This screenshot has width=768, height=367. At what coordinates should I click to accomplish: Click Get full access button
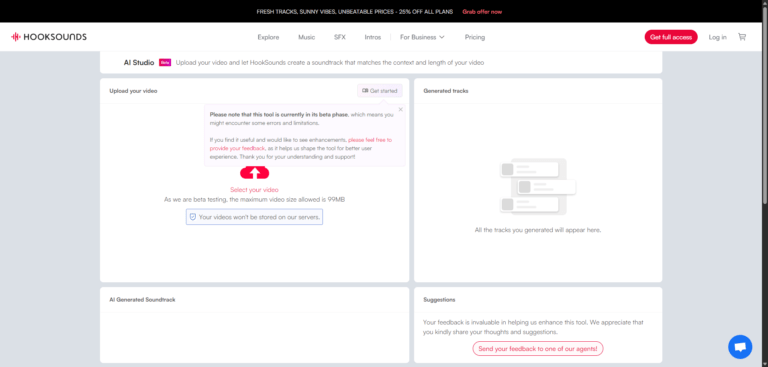tap(671, 37)
